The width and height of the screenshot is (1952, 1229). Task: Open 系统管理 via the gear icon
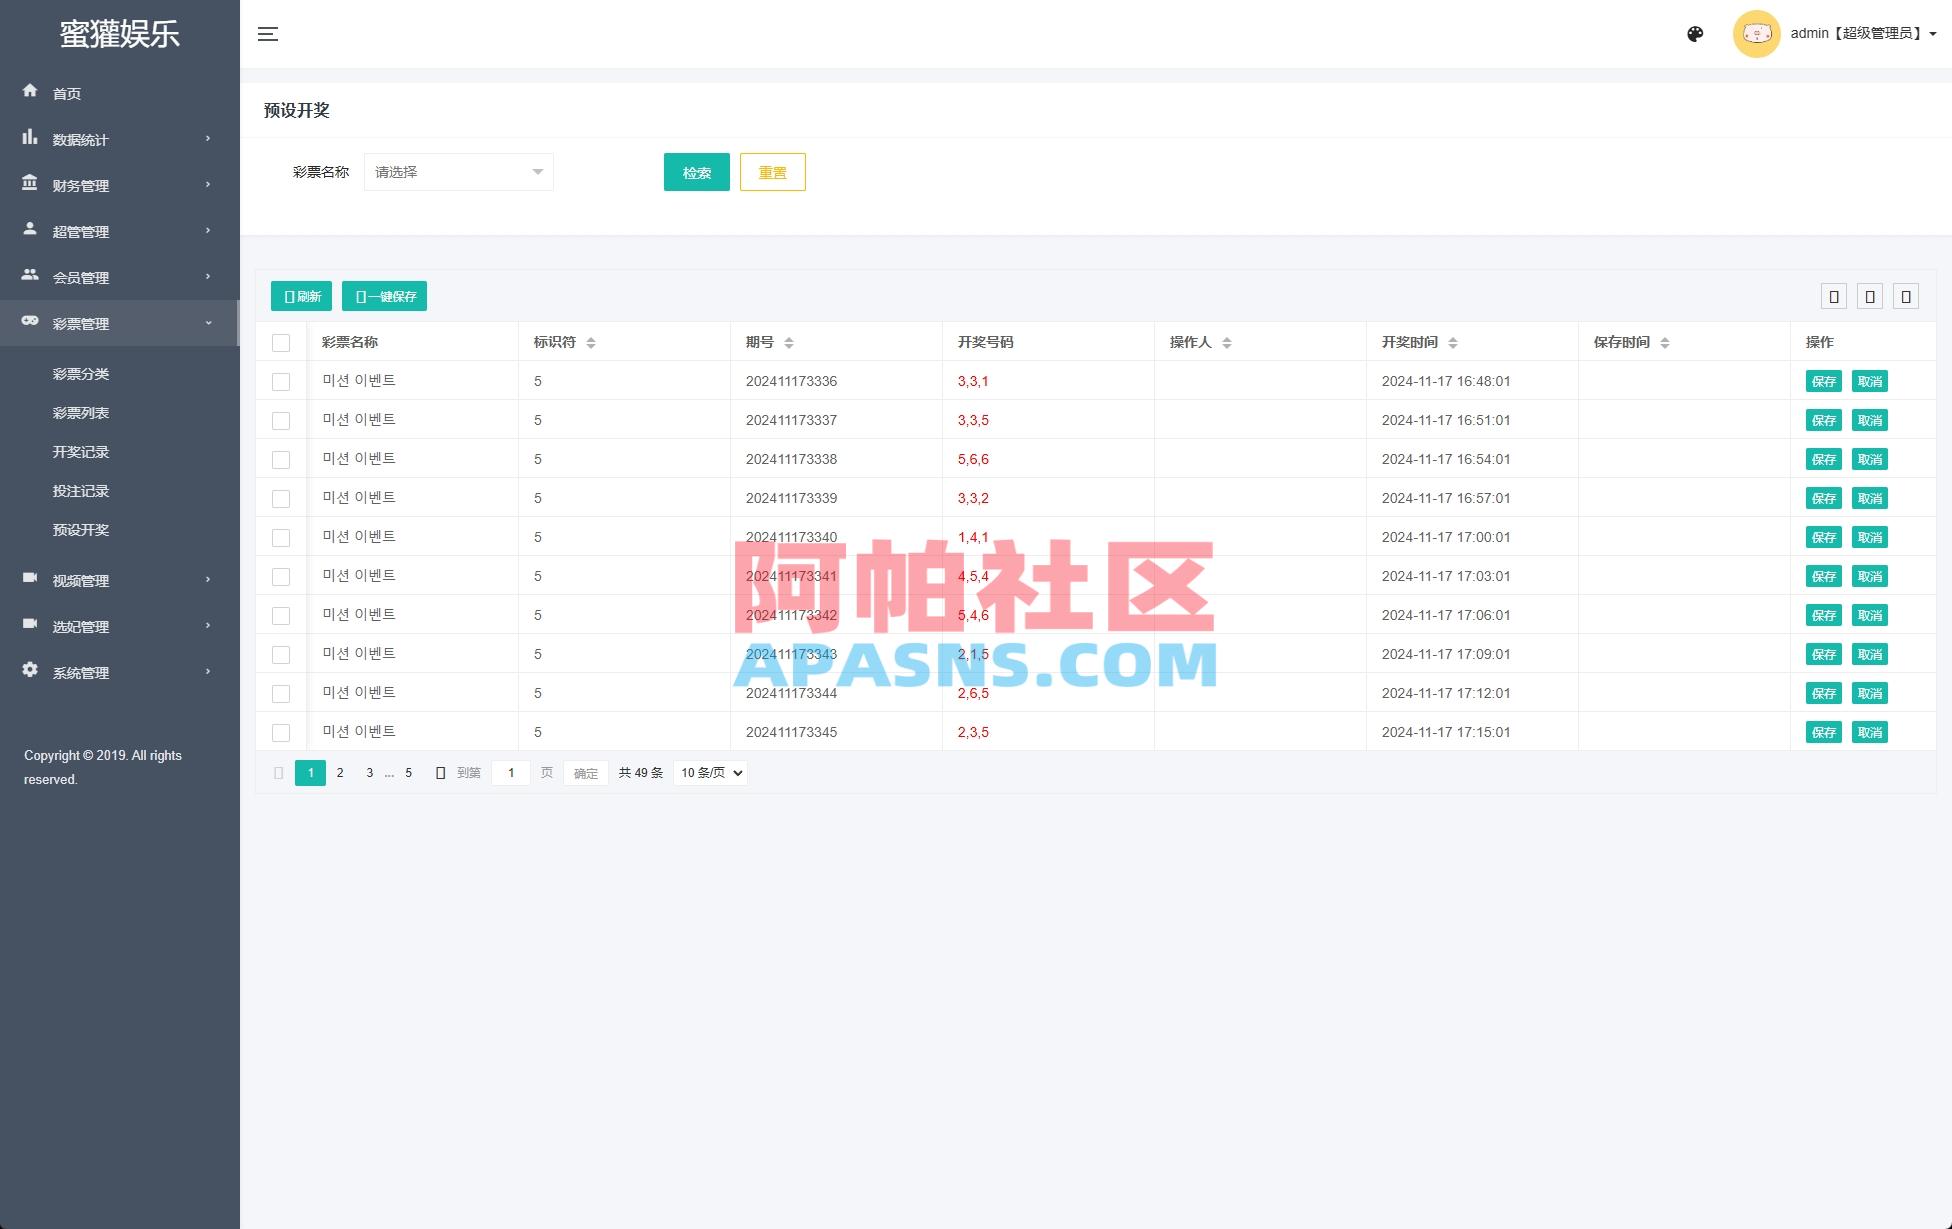pos(30,672)
